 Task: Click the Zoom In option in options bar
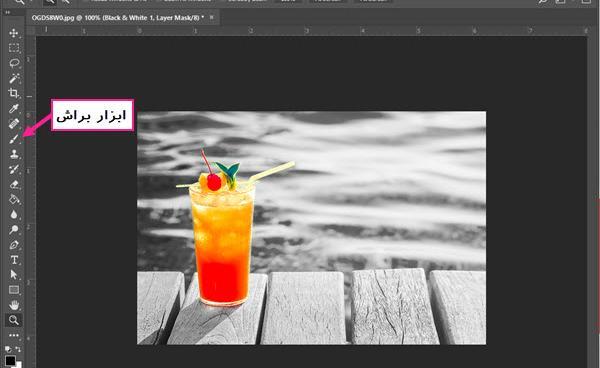50,2
